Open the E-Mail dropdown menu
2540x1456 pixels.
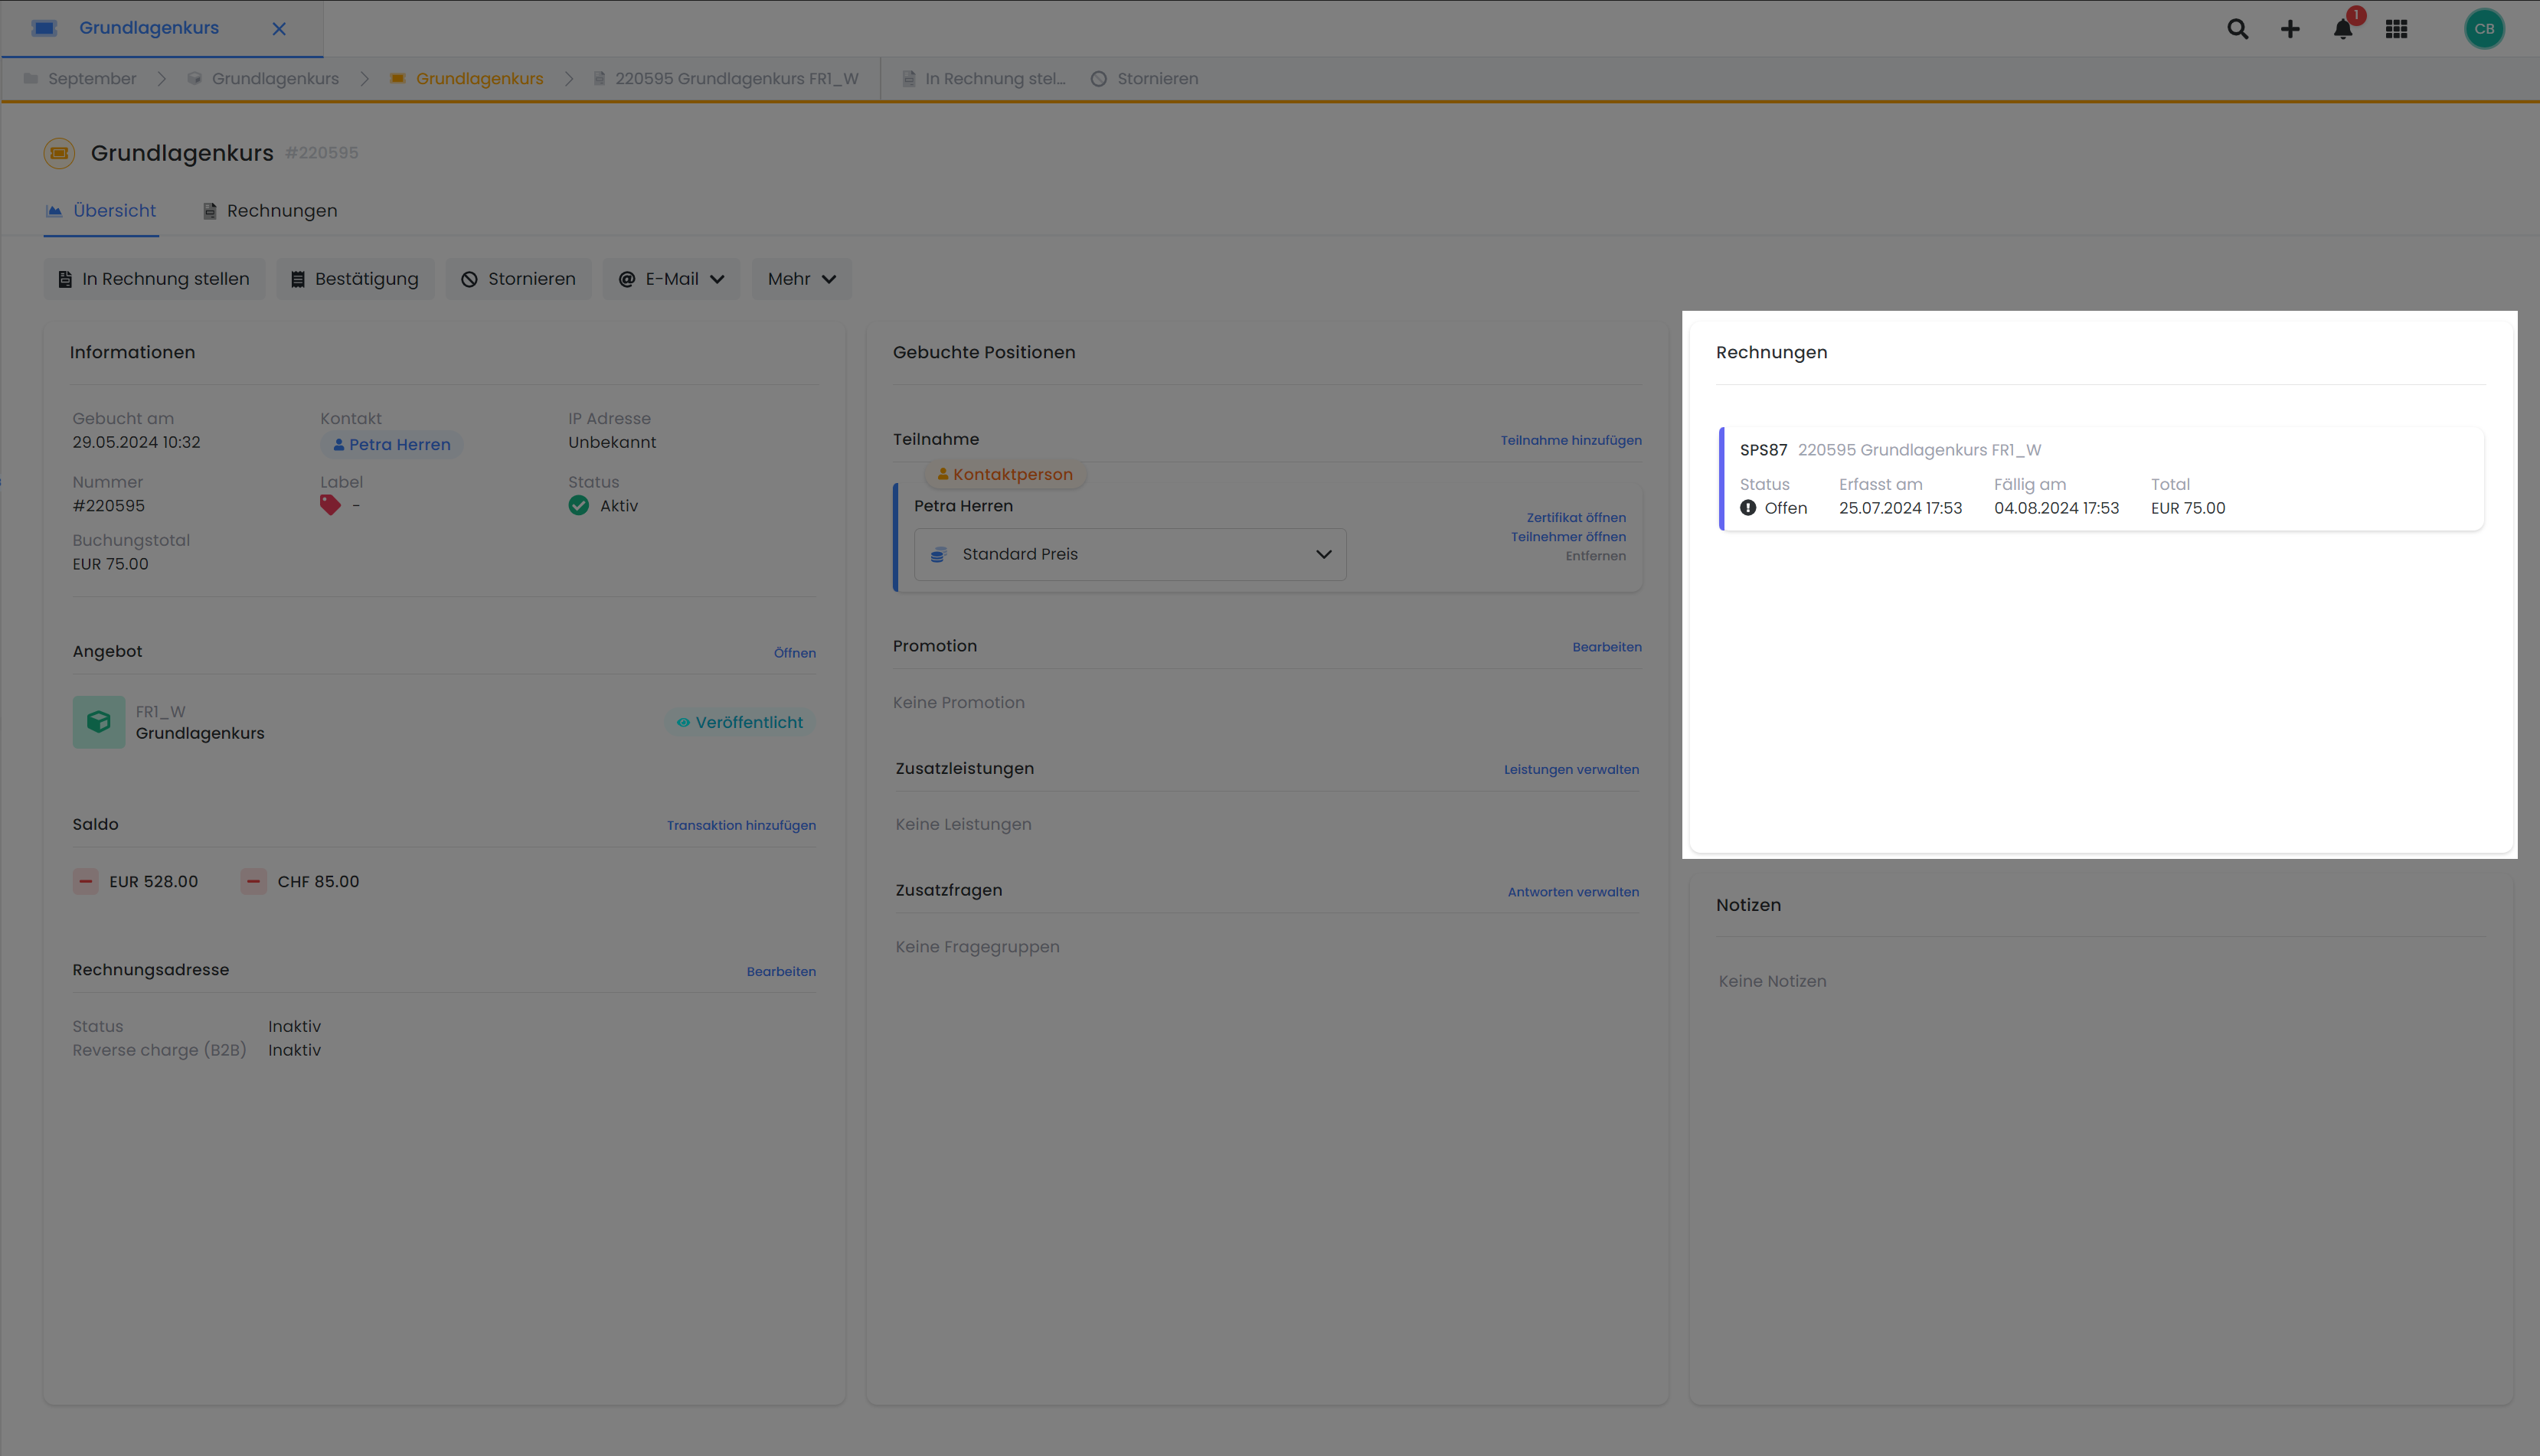(x=671, y=279)
